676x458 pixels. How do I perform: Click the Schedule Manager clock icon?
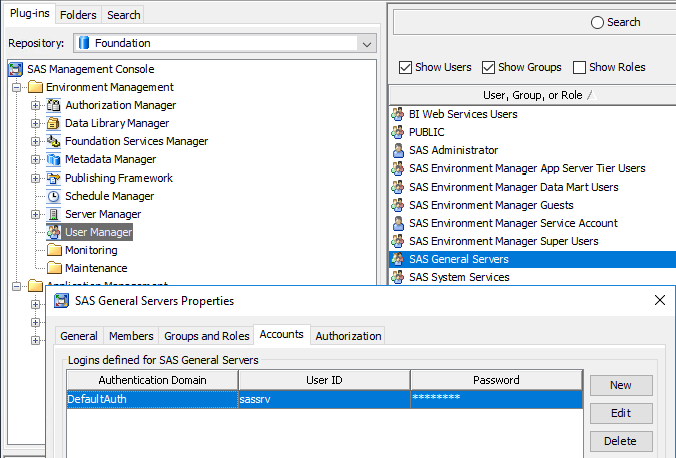point(55,196)
